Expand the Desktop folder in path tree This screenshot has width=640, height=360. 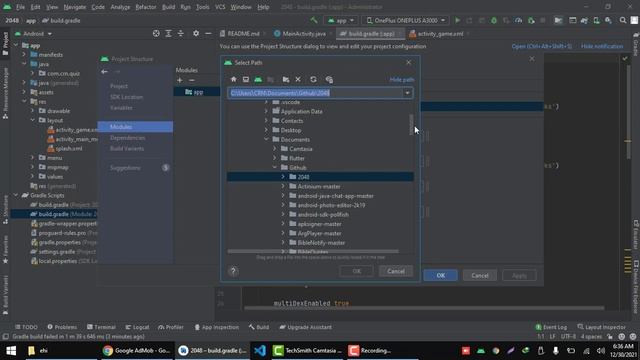click(267, 130)
